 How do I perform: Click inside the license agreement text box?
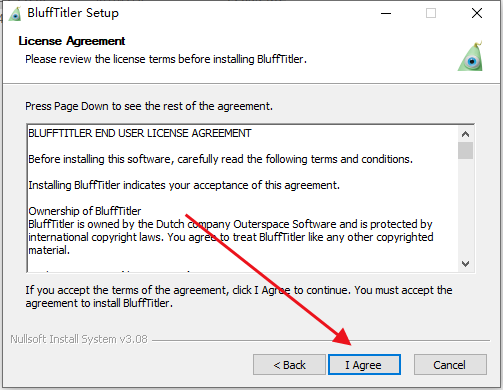tap(243, 198)
